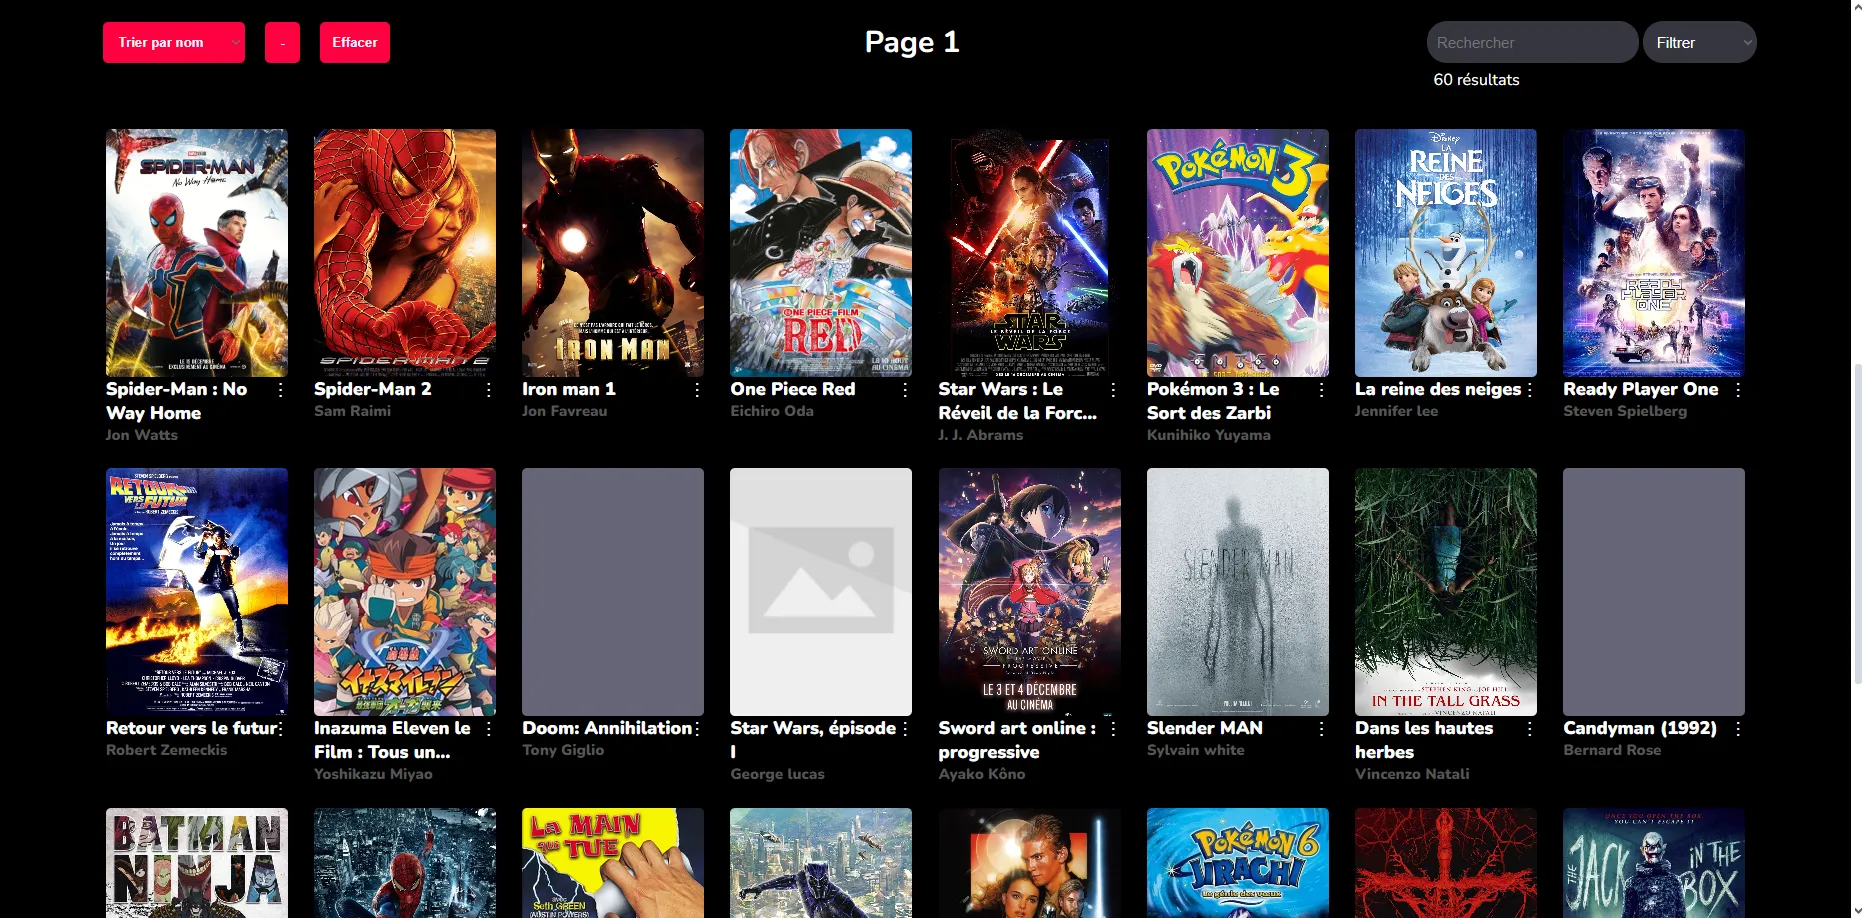The height and width of the screenshot is (918, 1866).
Task: Click director name 'Vincenzo Natali'
Action: [1412, 774]
